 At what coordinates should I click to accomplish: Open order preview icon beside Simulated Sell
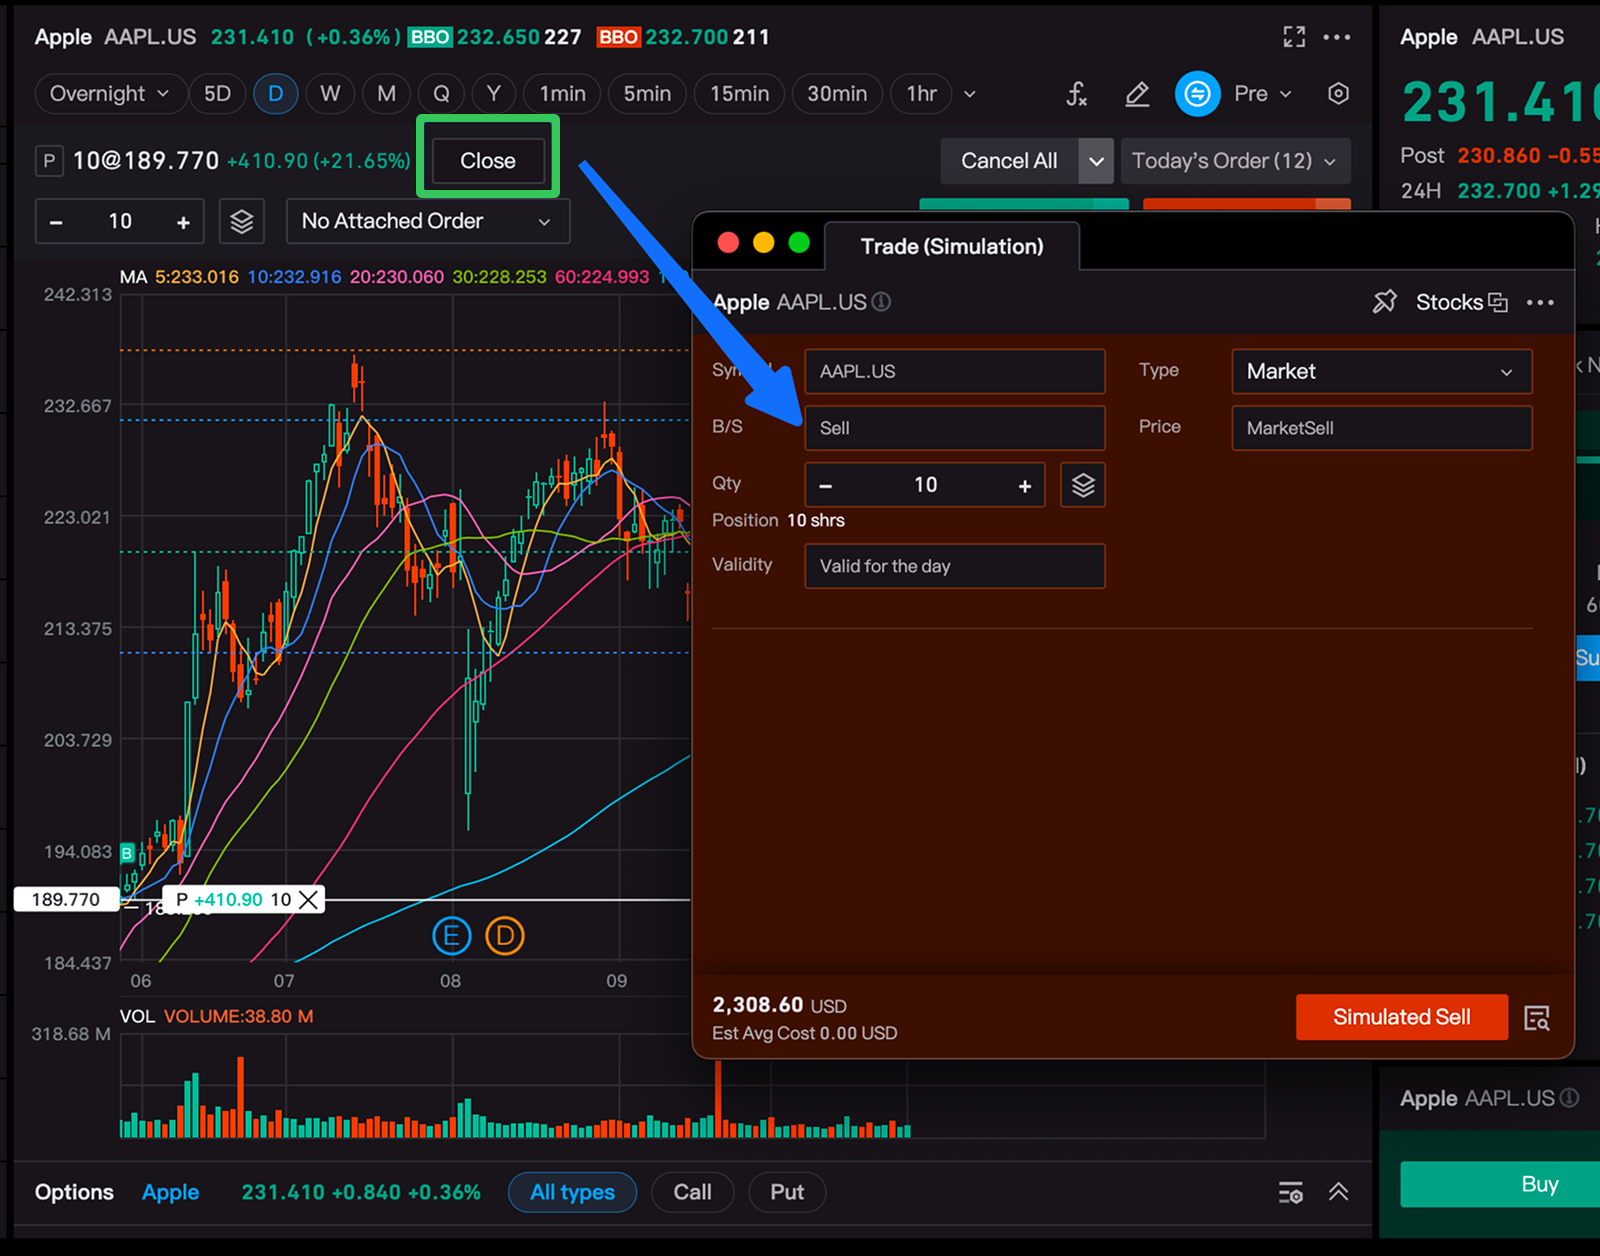pyautogui.click(x=1536, y=1018)
